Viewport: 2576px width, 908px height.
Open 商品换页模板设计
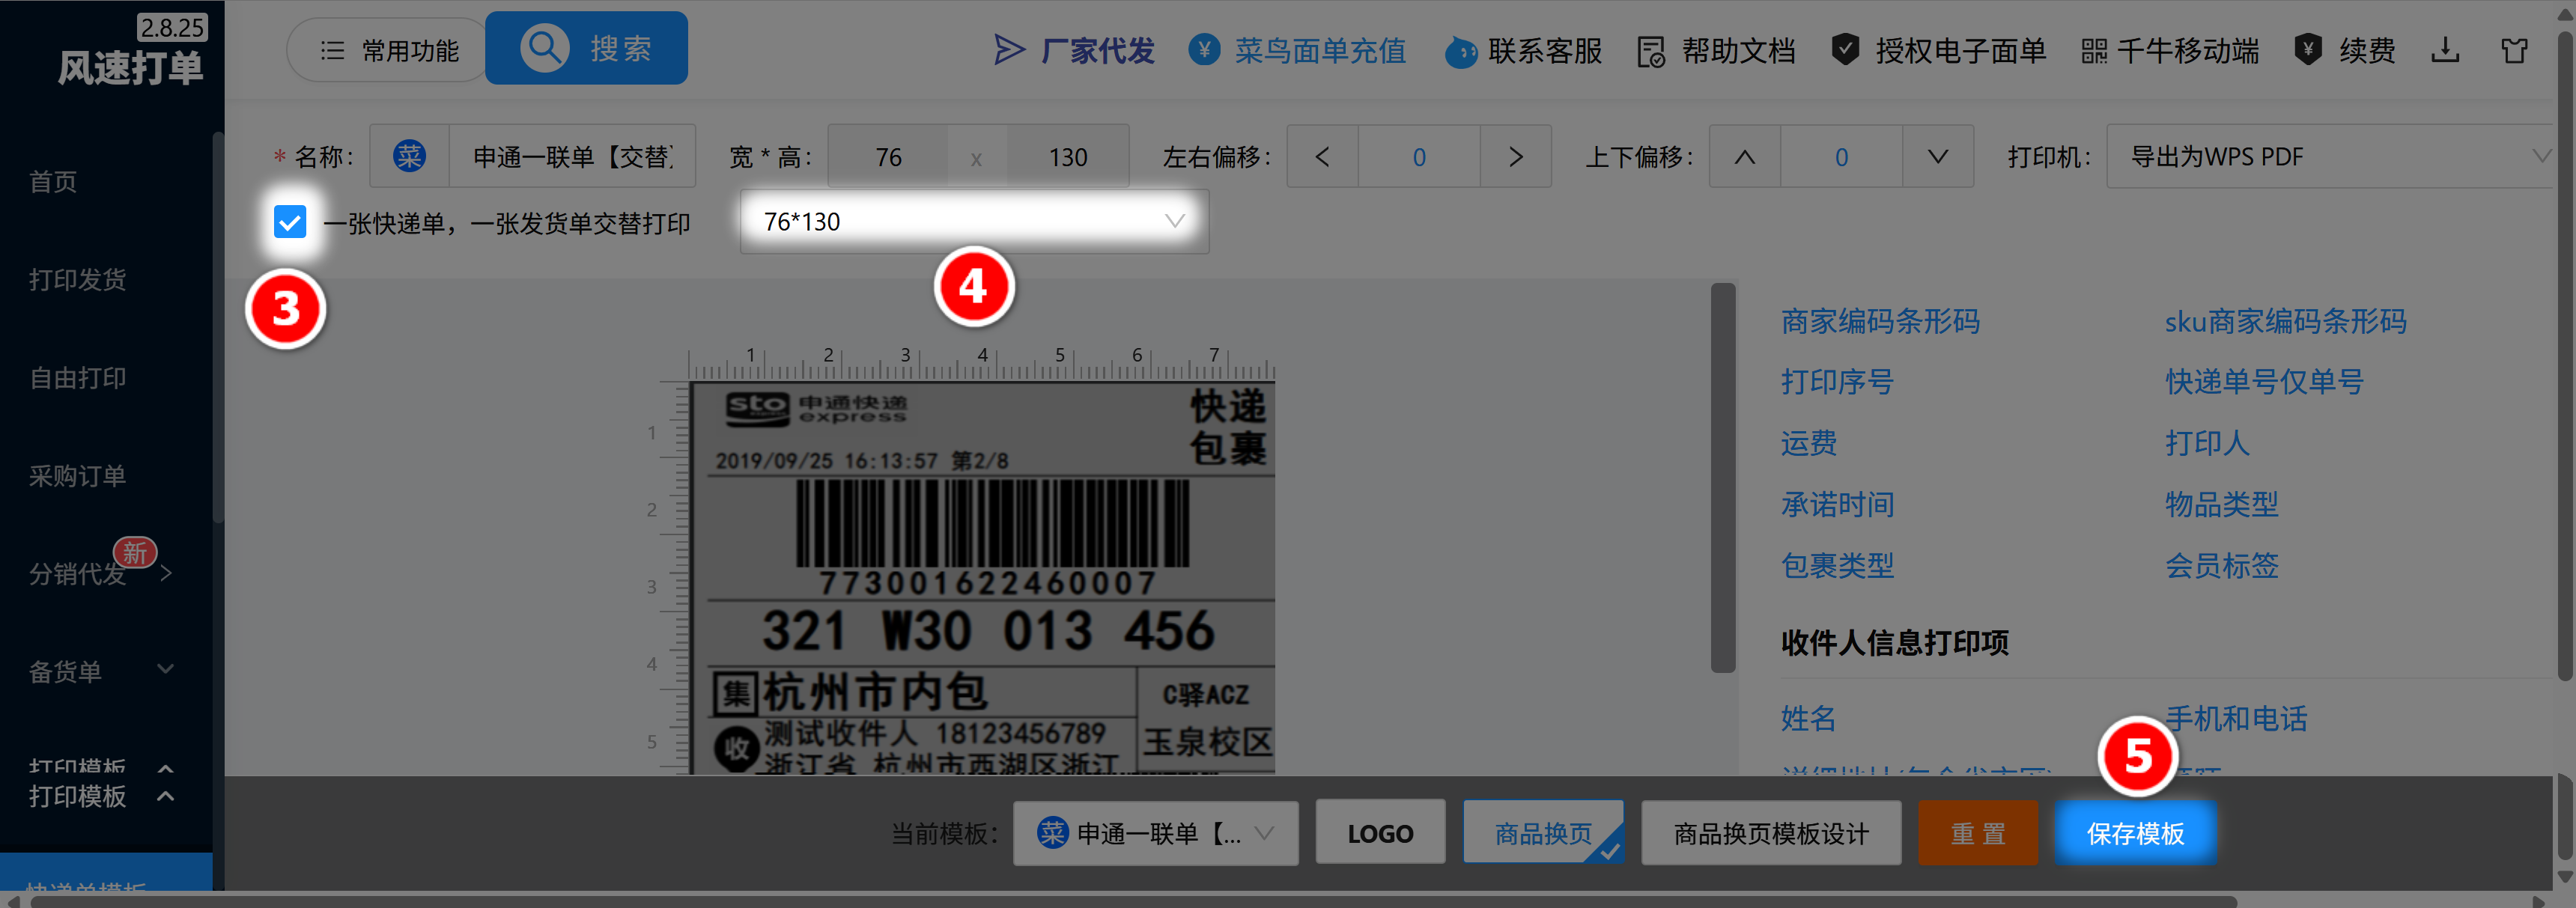[1771, 833]
